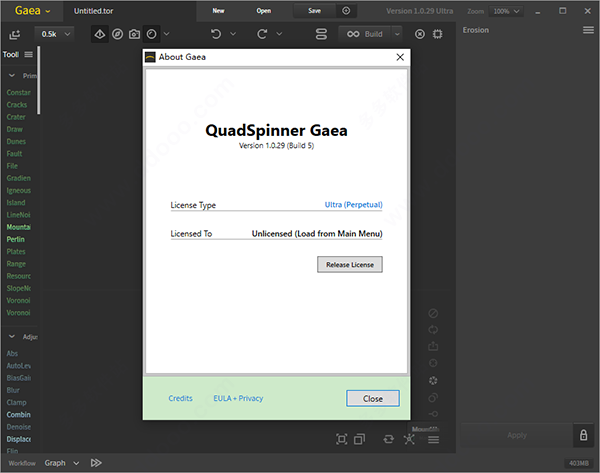Select the Constant node
This screenshot has width=600, height=473.
[18, 93]
